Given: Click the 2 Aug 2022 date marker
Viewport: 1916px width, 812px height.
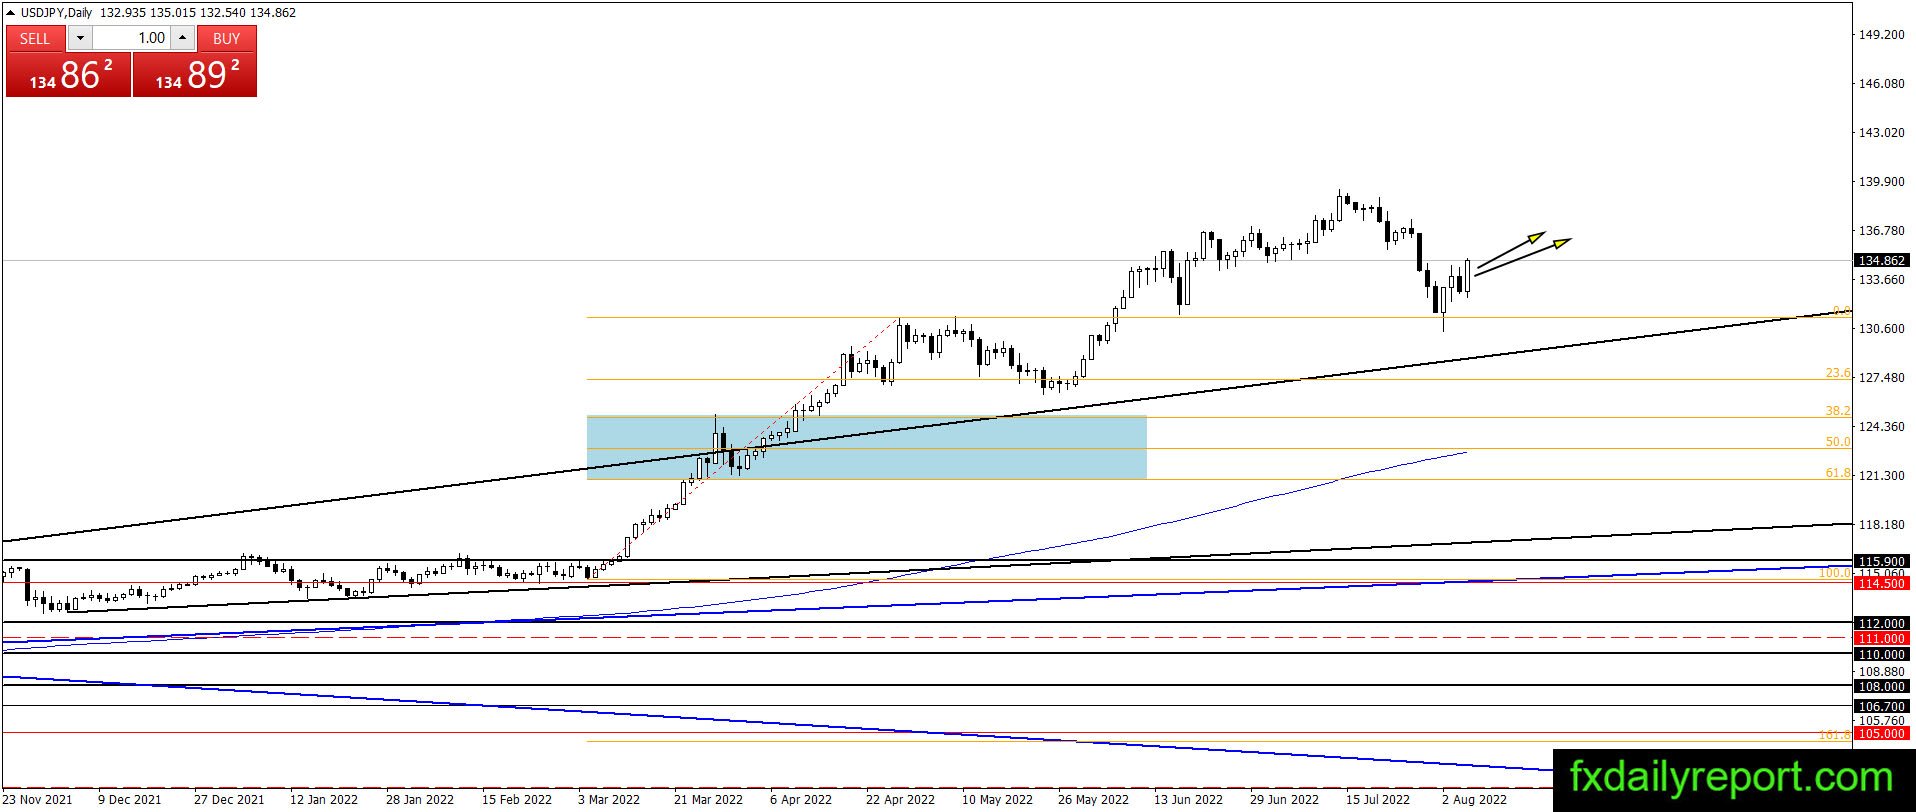Looking at the screenshot, I should (1474, 799).
